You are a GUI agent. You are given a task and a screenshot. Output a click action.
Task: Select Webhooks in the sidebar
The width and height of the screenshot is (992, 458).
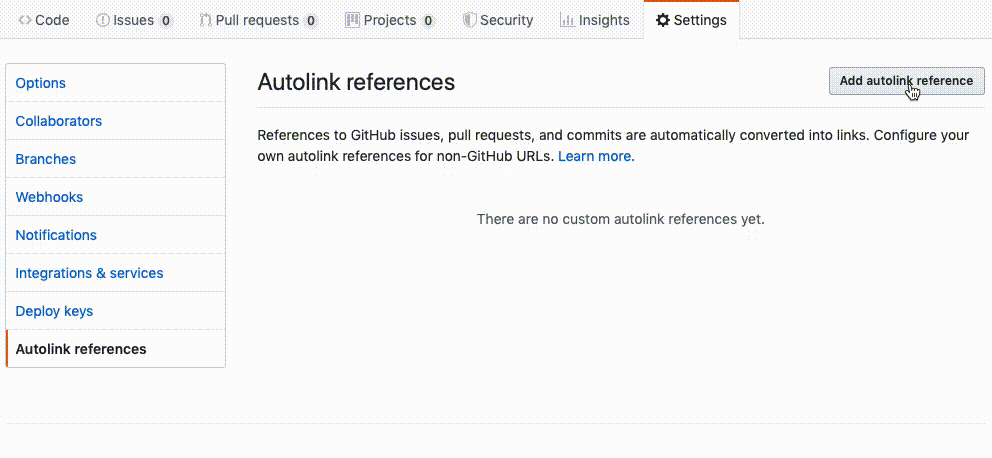(49, 197)
